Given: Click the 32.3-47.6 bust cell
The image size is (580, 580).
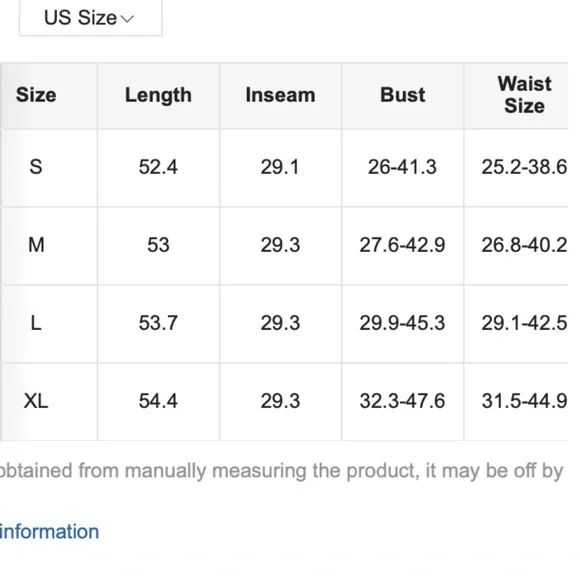Looking at the screenshot, I should [x=402, y=401].
